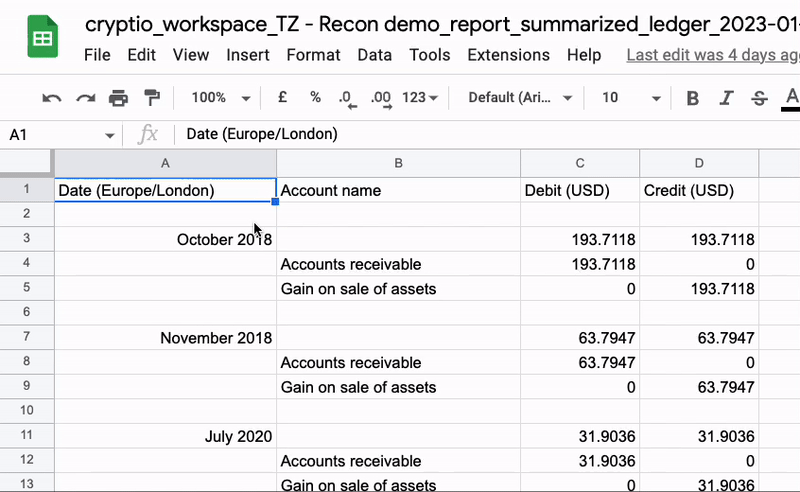Select credit value 0 in row 12
The image size is (800, 492).
[x=699, y=461]
